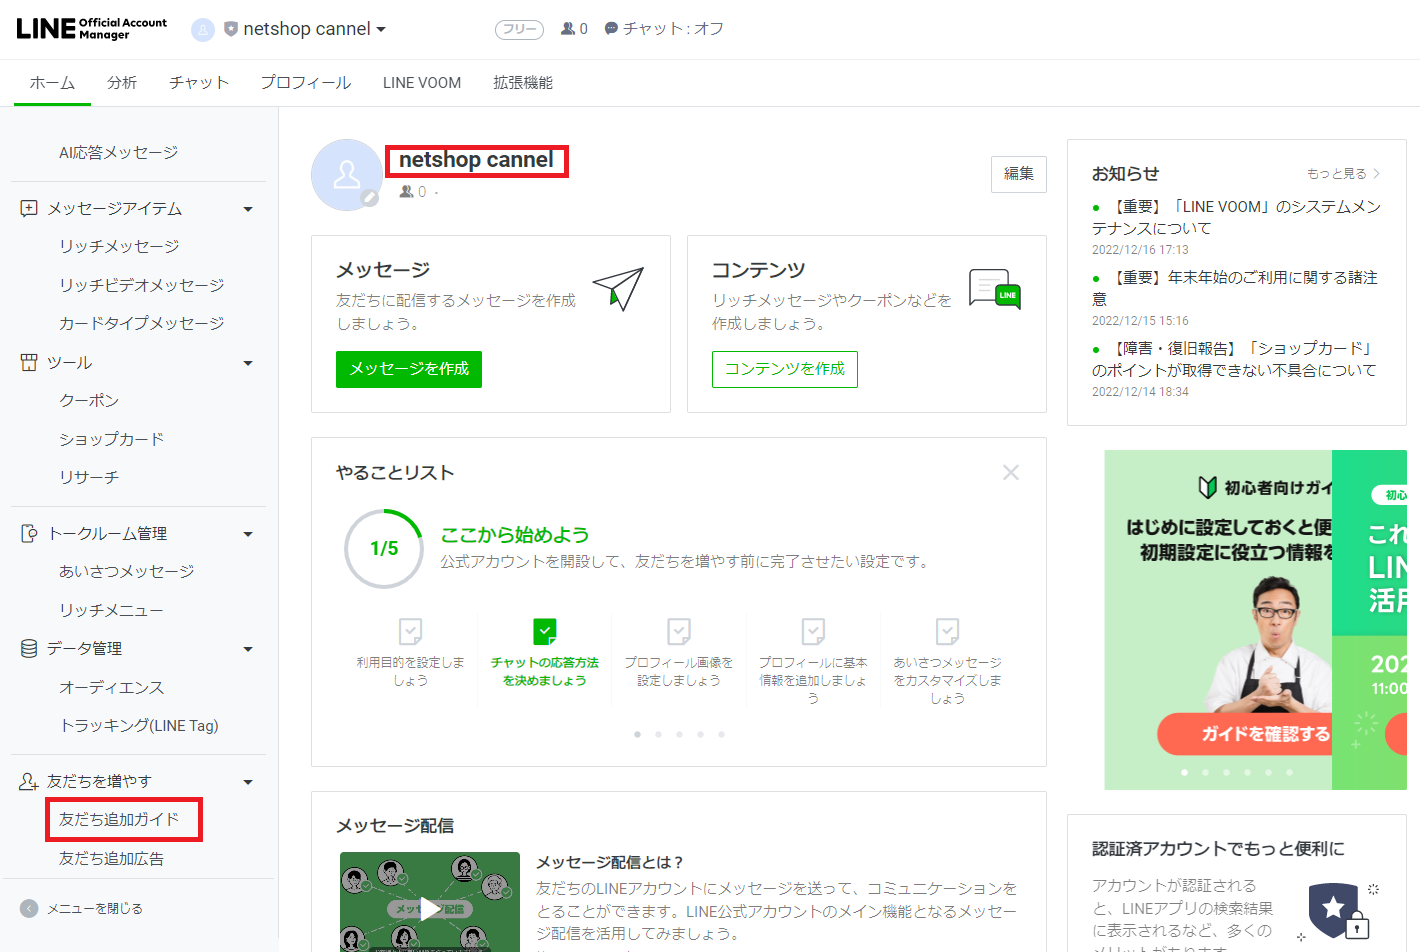
Task: Open the ショップカード trouble report notice
Action: [x=1234, y=359]
